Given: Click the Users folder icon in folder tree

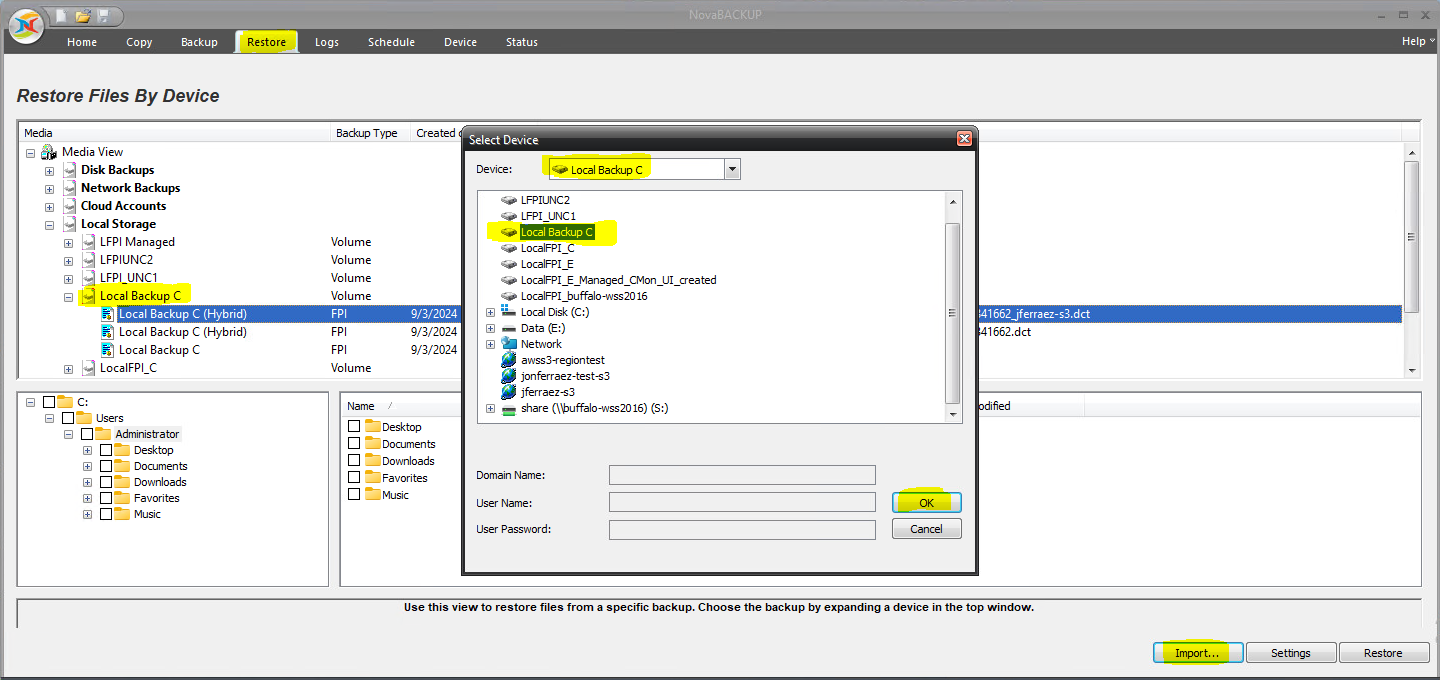Looking at the screenshot, I should pyautogui.click(x=85, y=418).
